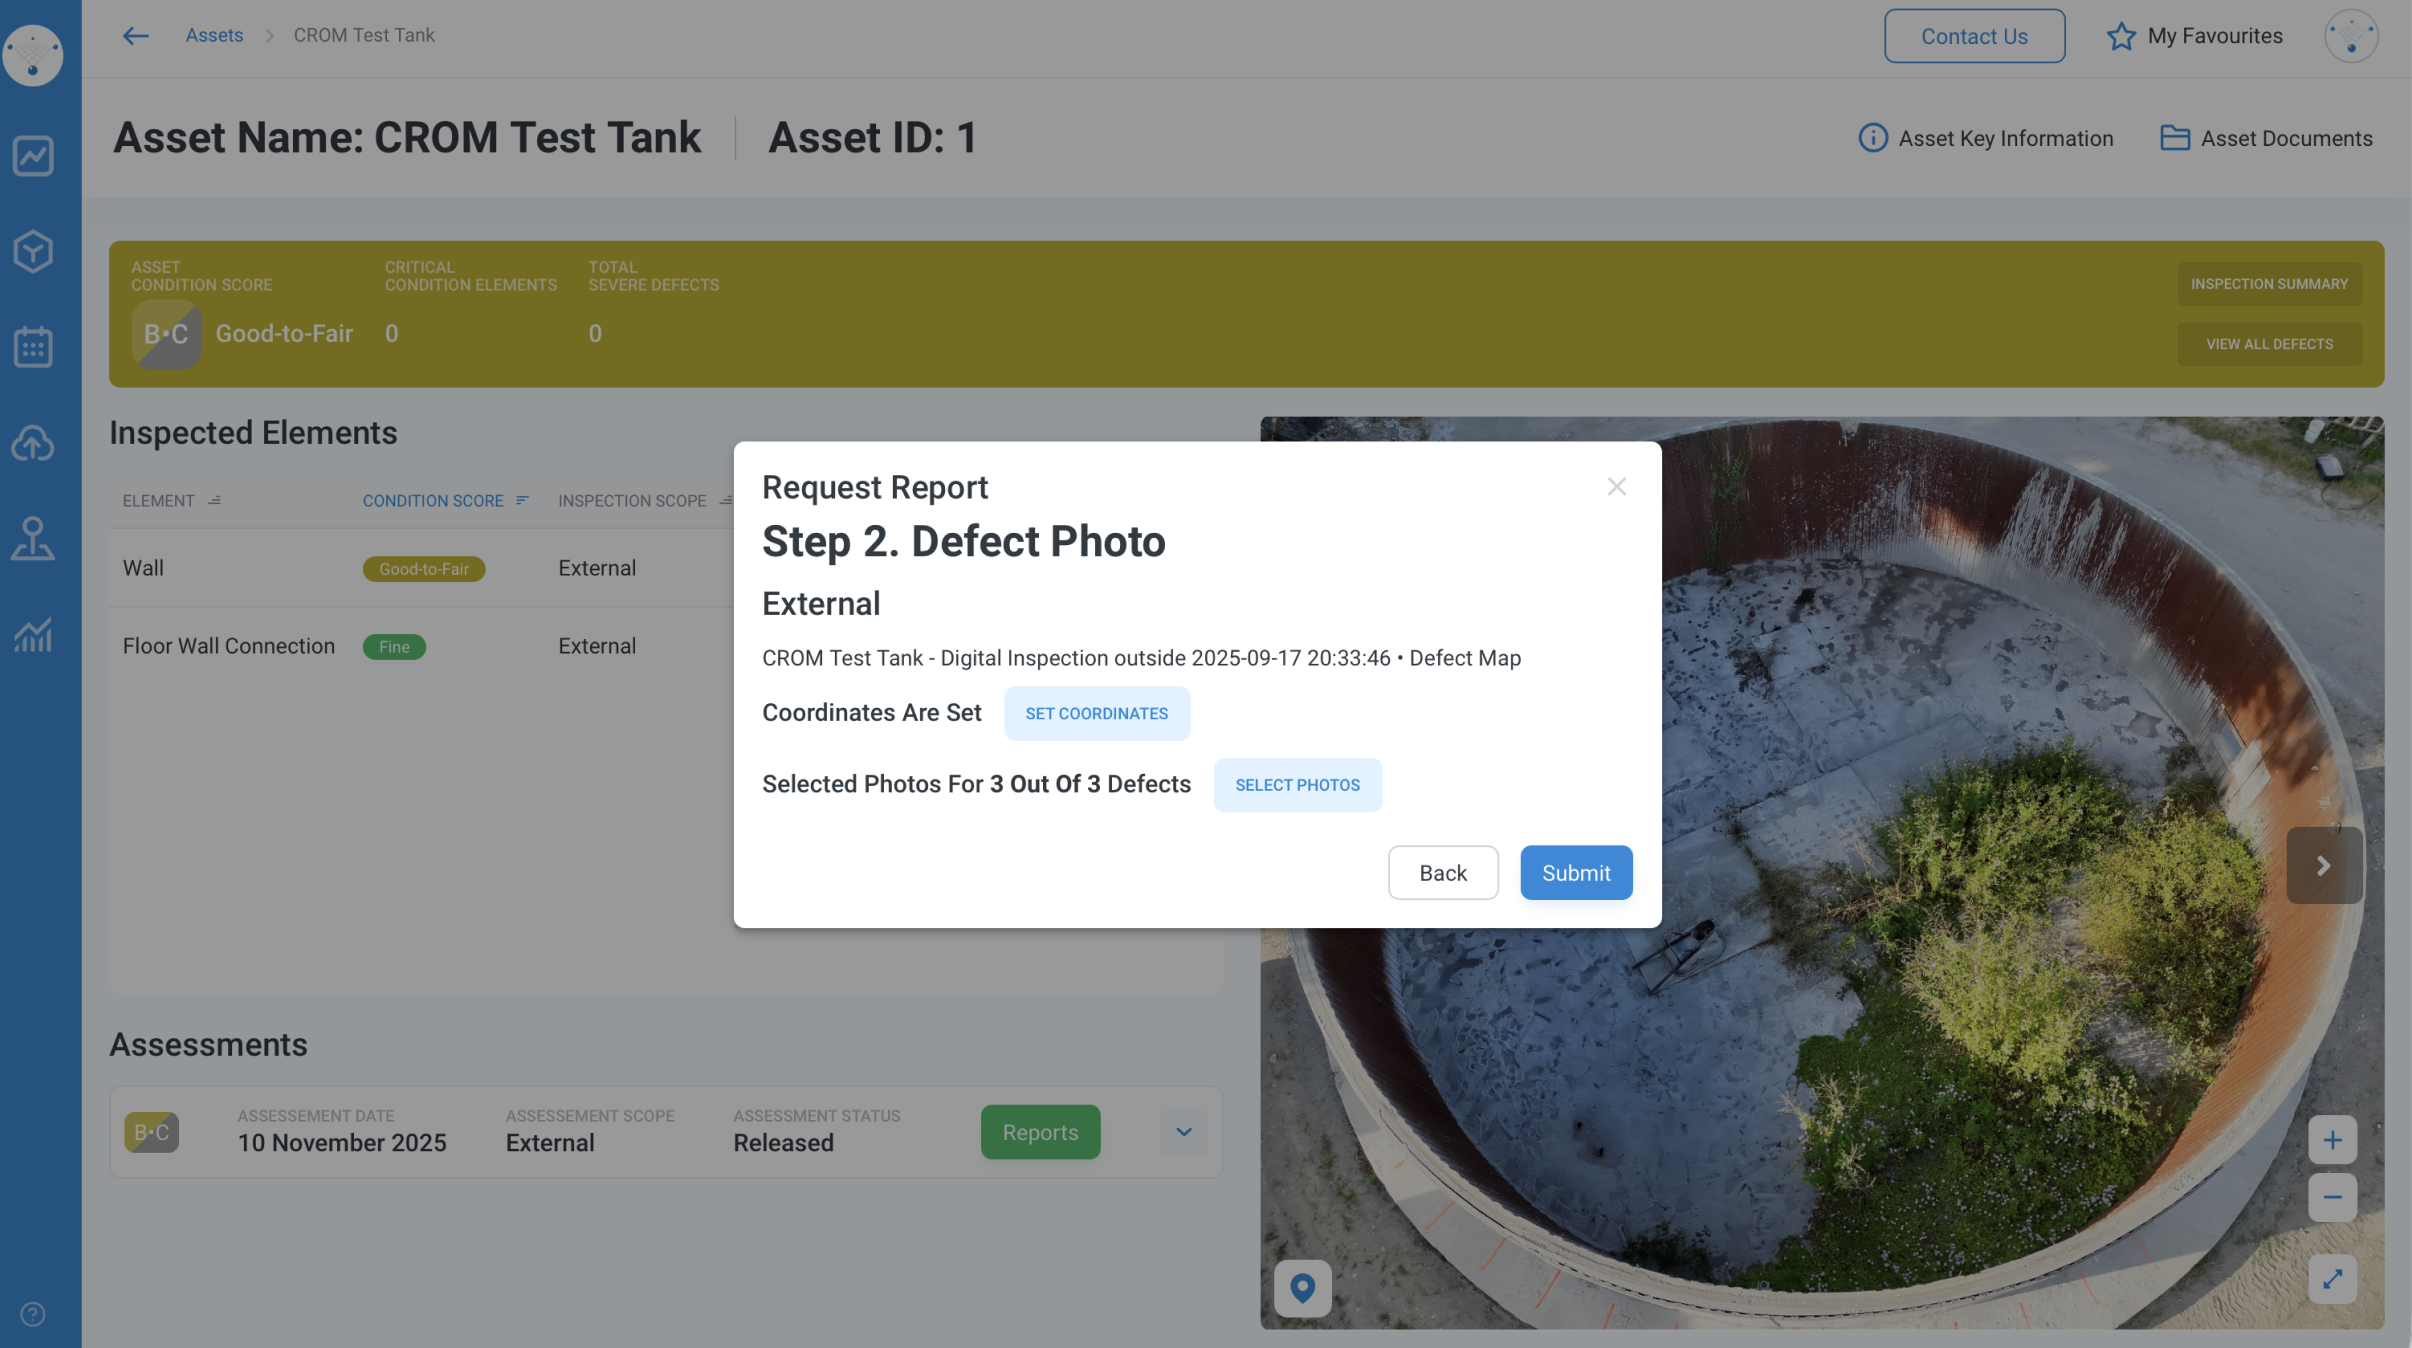Click the analytics chart sidebar icon
This screenshot has width=2412, height=1348.
click(33, 156)
